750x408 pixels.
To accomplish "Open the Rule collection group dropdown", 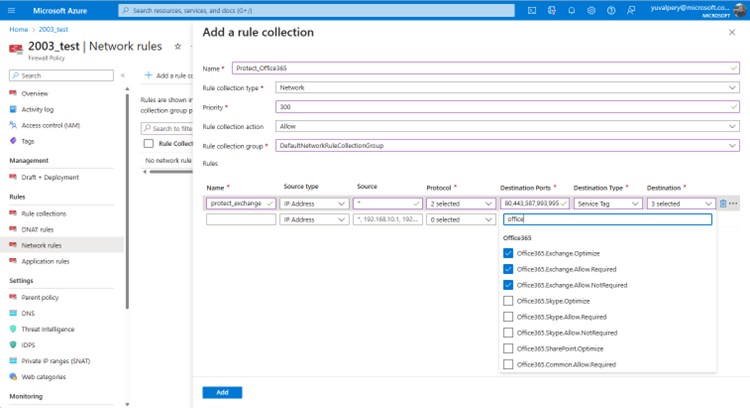I will pos(507,146).
